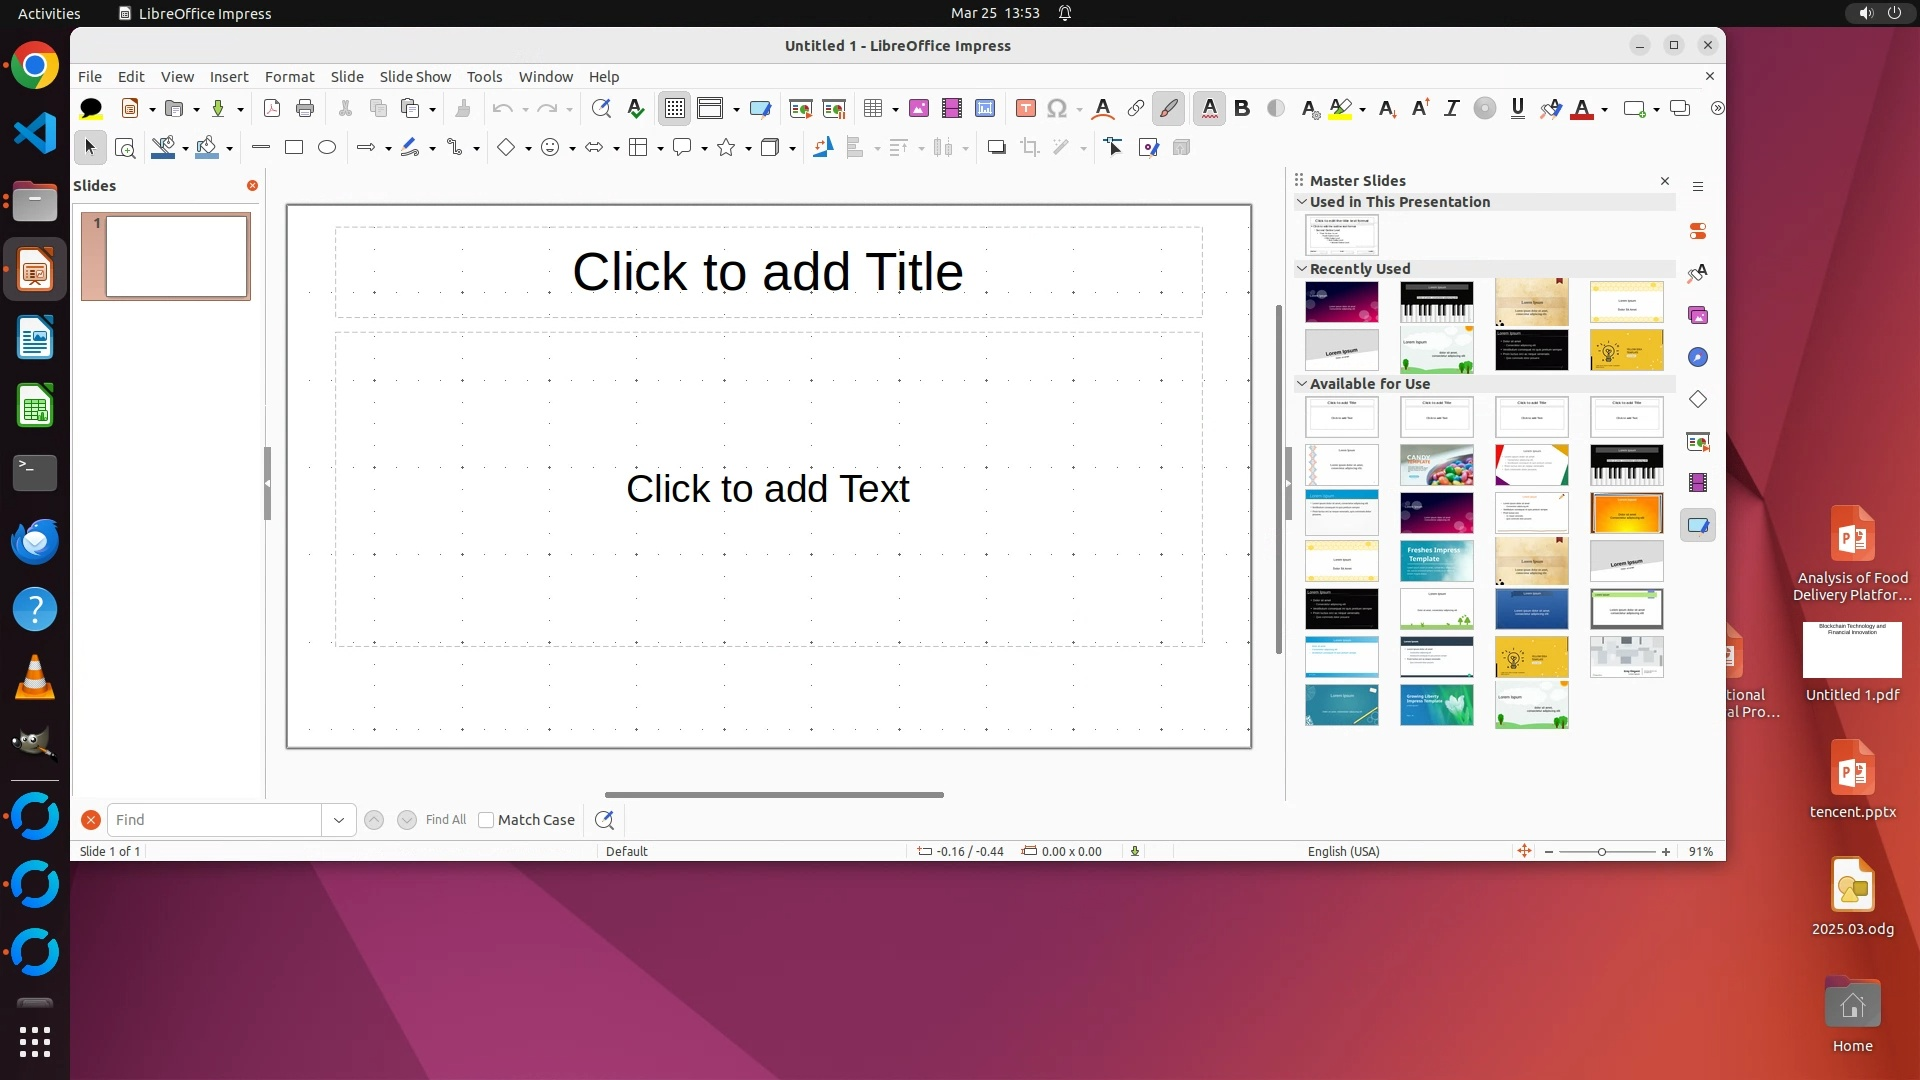Toggle Bold text formatting

(x=1242, y=108)
